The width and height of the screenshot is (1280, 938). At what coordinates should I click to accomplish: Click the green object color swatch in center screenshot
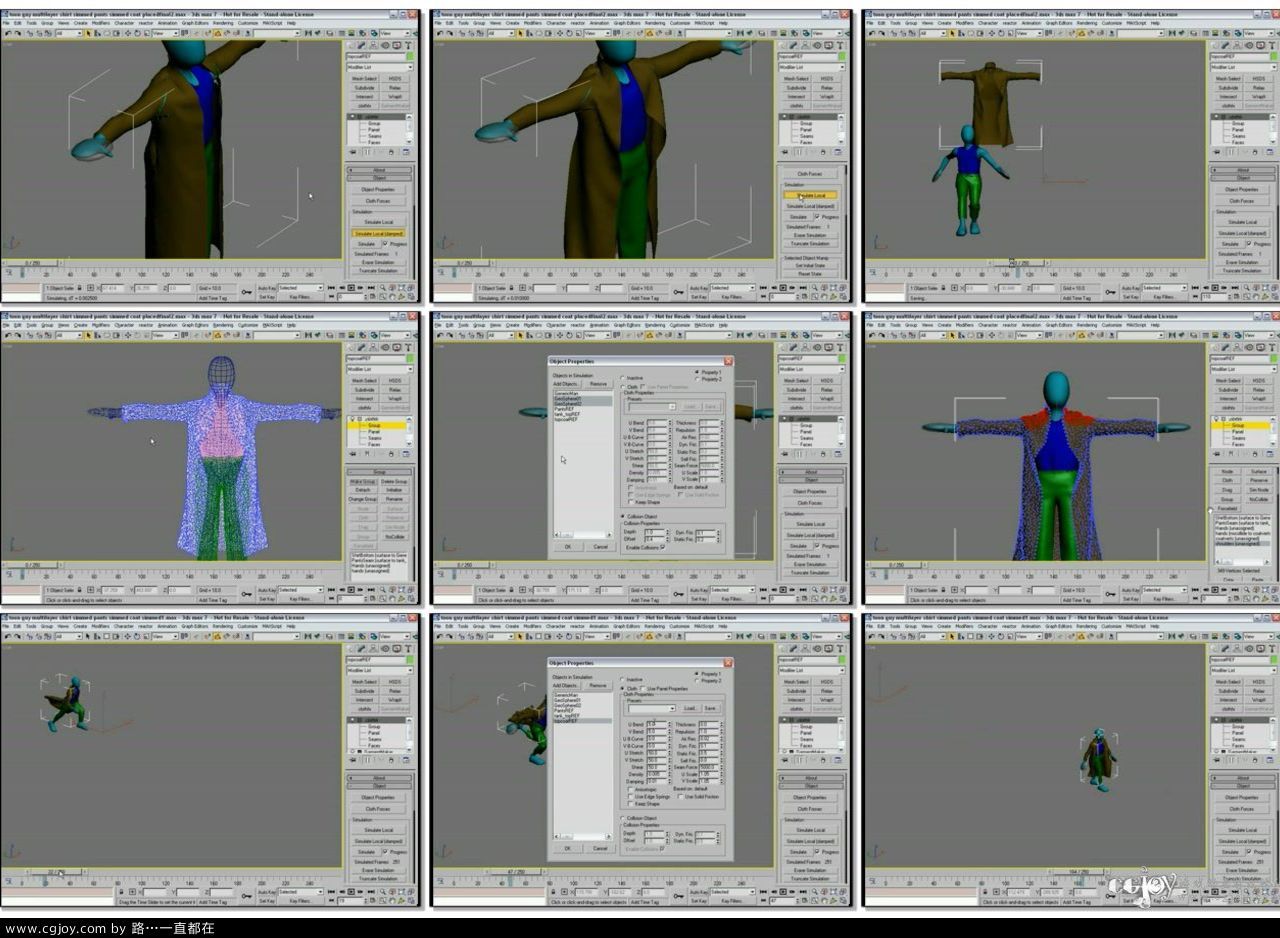[x=841, y=359]
